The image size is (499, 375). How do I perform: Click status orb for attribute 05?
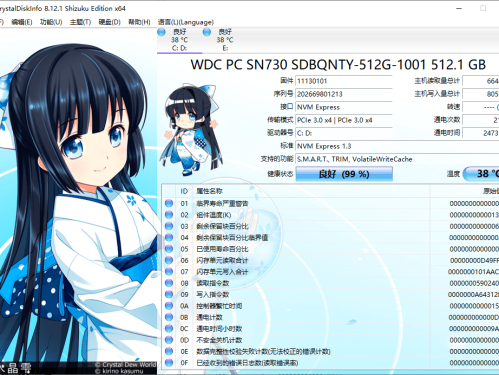pyautogui.click(x=169, y=249)
